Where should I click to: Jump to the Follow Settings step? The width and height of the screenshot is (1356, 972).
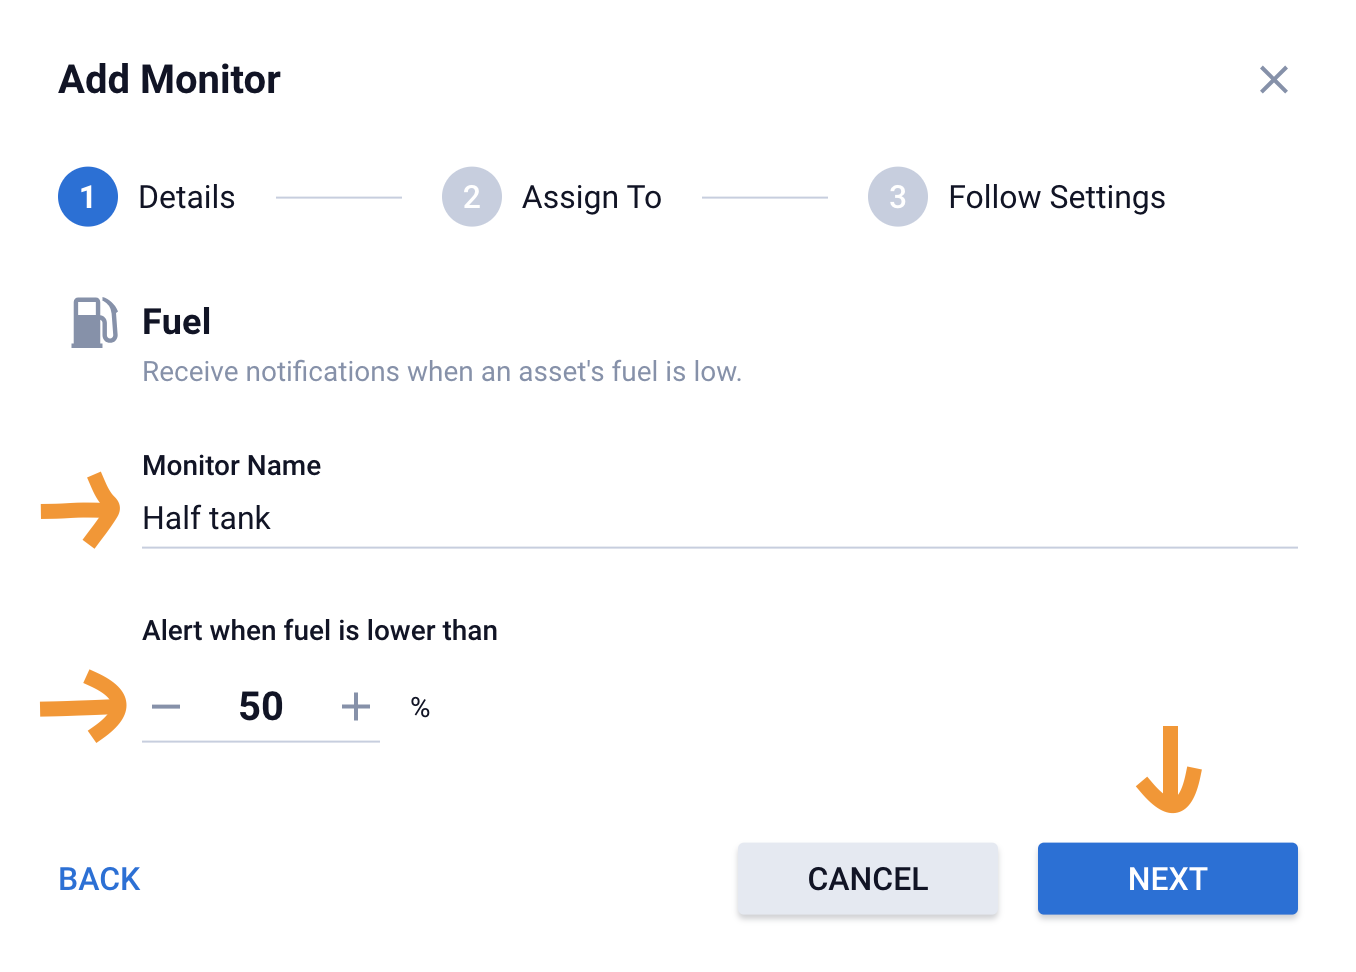click(x=1056, y=197)
